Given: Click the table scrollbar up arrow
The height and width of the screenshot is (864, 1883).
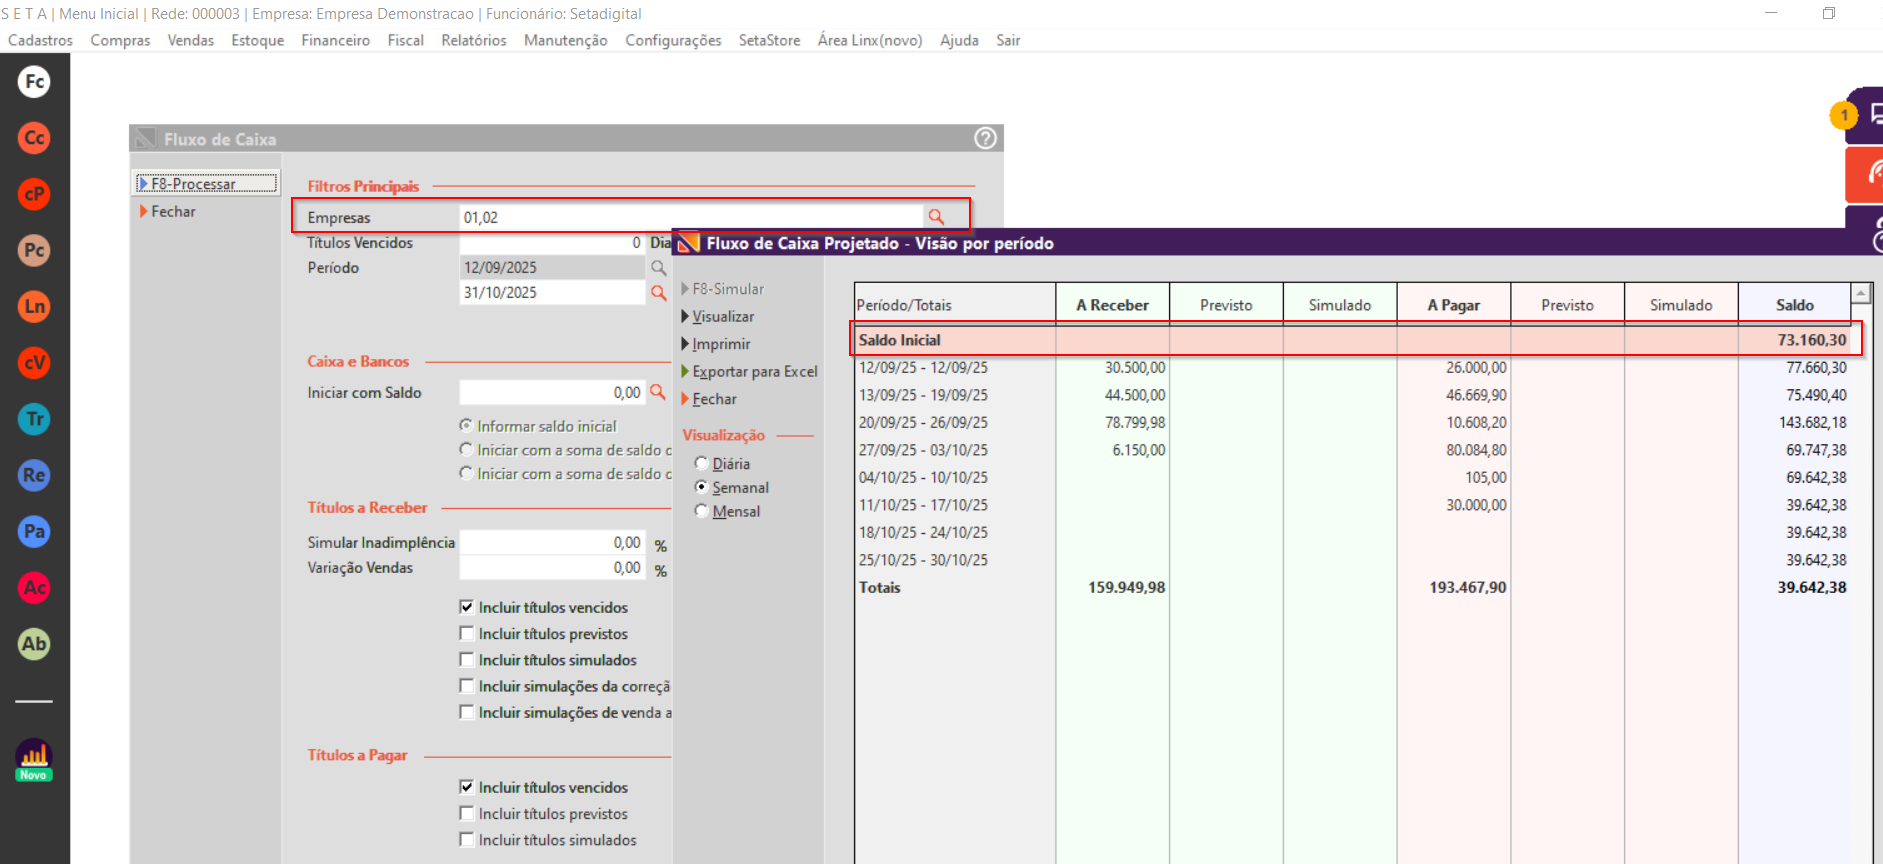Looking at the screenshot, I should (x=1861, y=293).
